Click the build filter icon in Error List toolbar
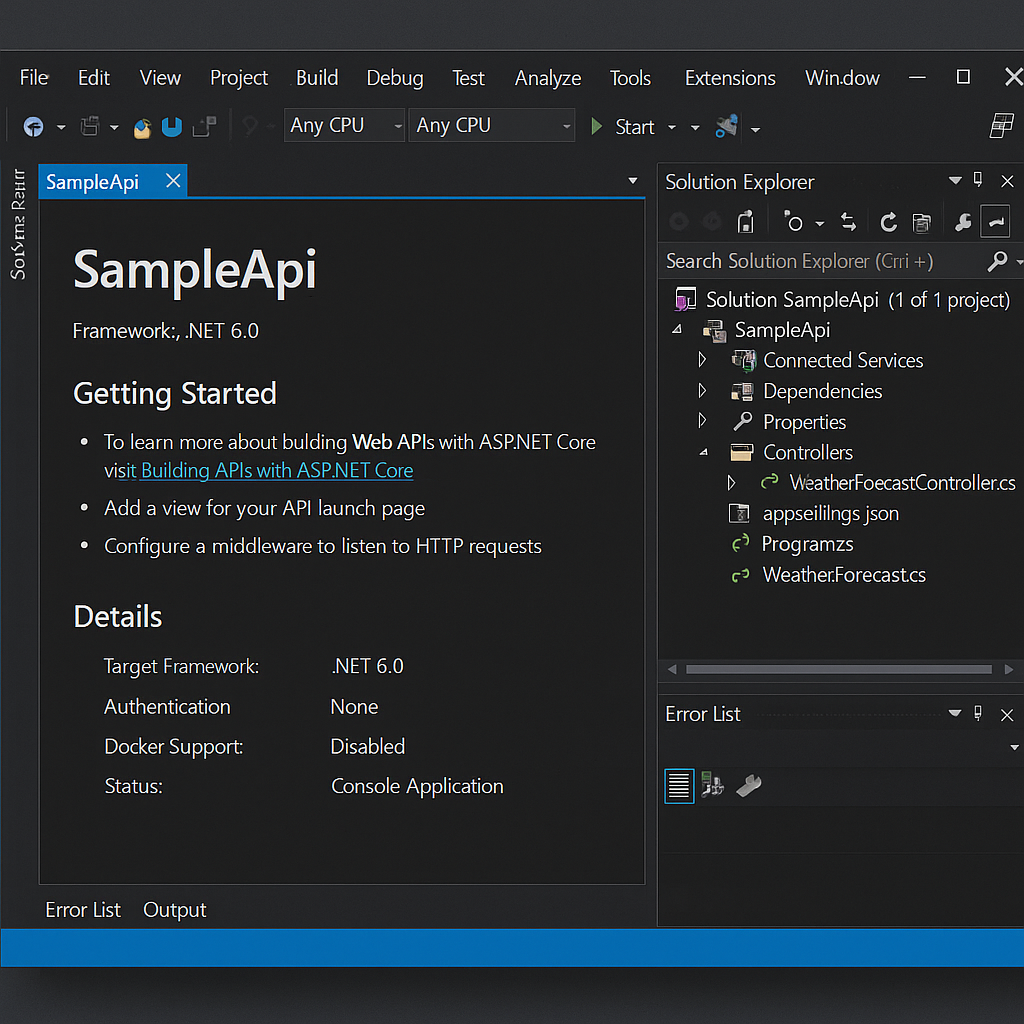 point(712,785)
